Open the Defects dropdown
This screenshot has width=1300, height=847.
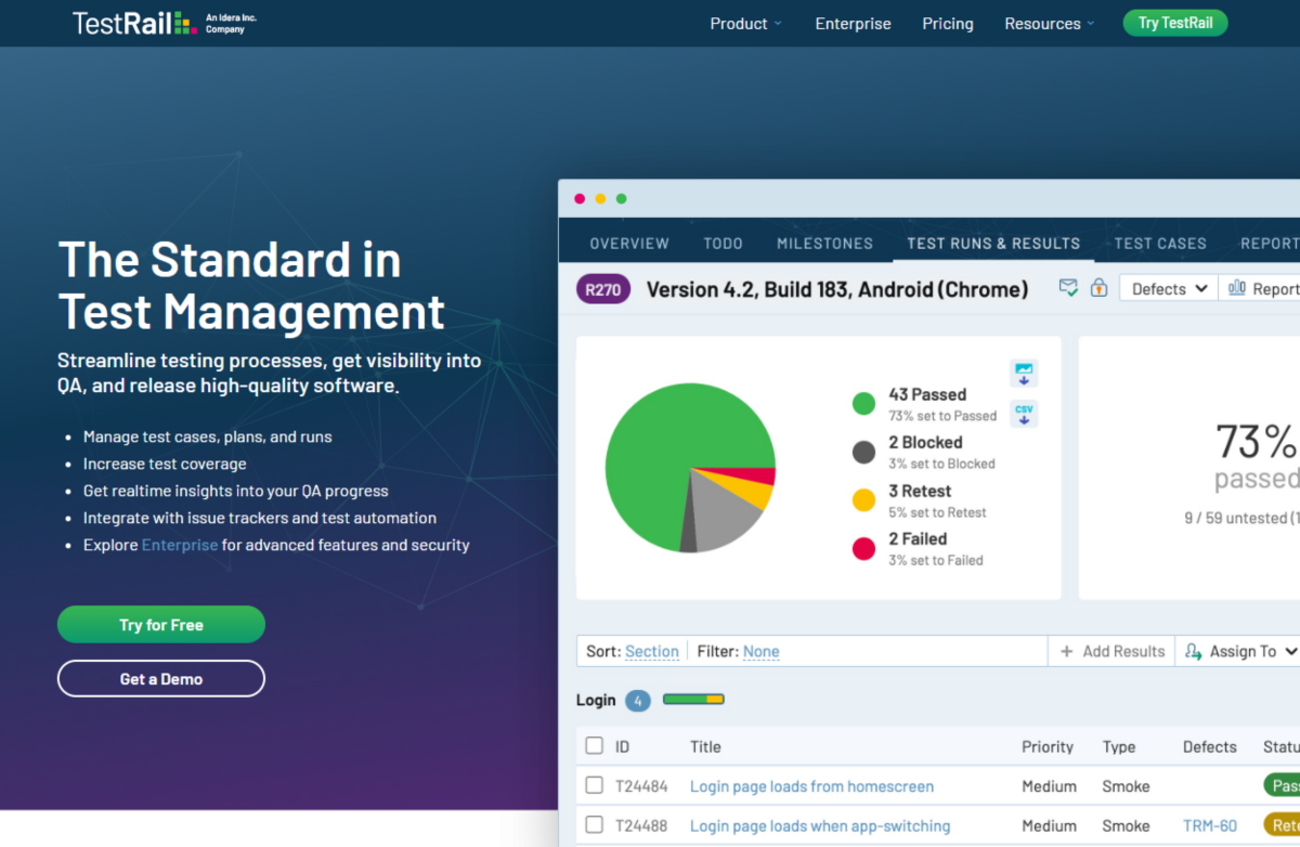tap(1168, 289)
